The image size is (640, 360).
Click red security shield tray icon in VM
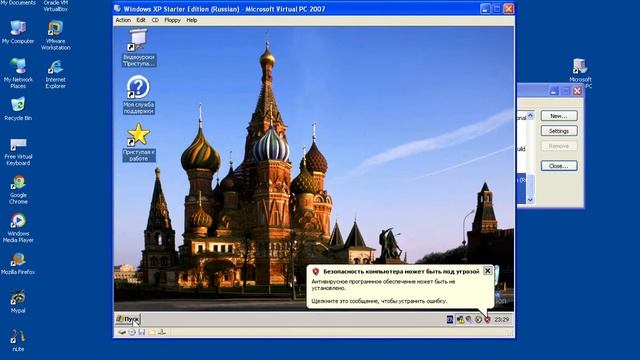[487, 320]
